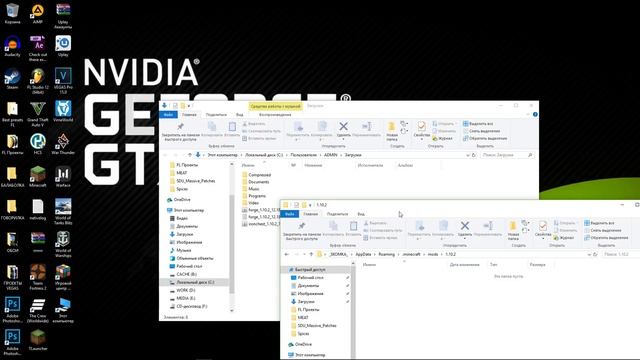Select Documents folder in Загрузки file list

(256, 182)
